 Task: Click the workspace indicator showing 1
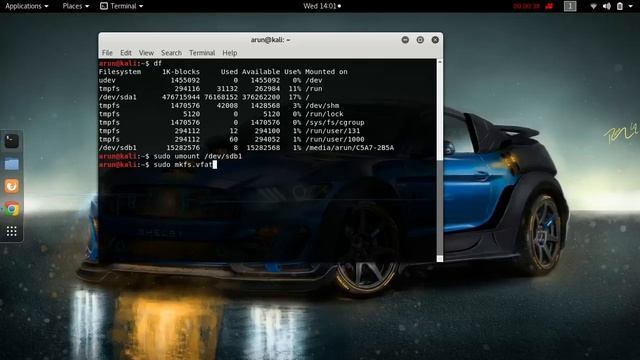coord(570,6)
